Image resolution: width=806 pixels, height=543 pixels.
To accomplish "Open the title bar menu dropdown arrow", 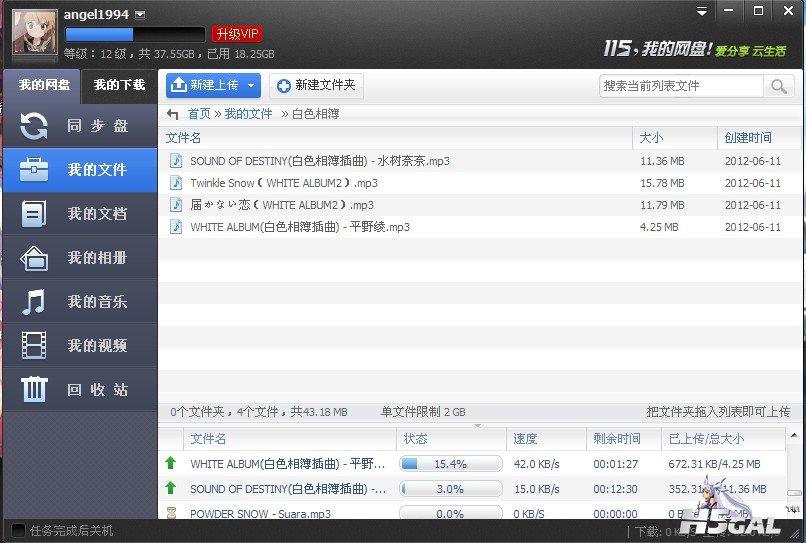I will (703, 11).
